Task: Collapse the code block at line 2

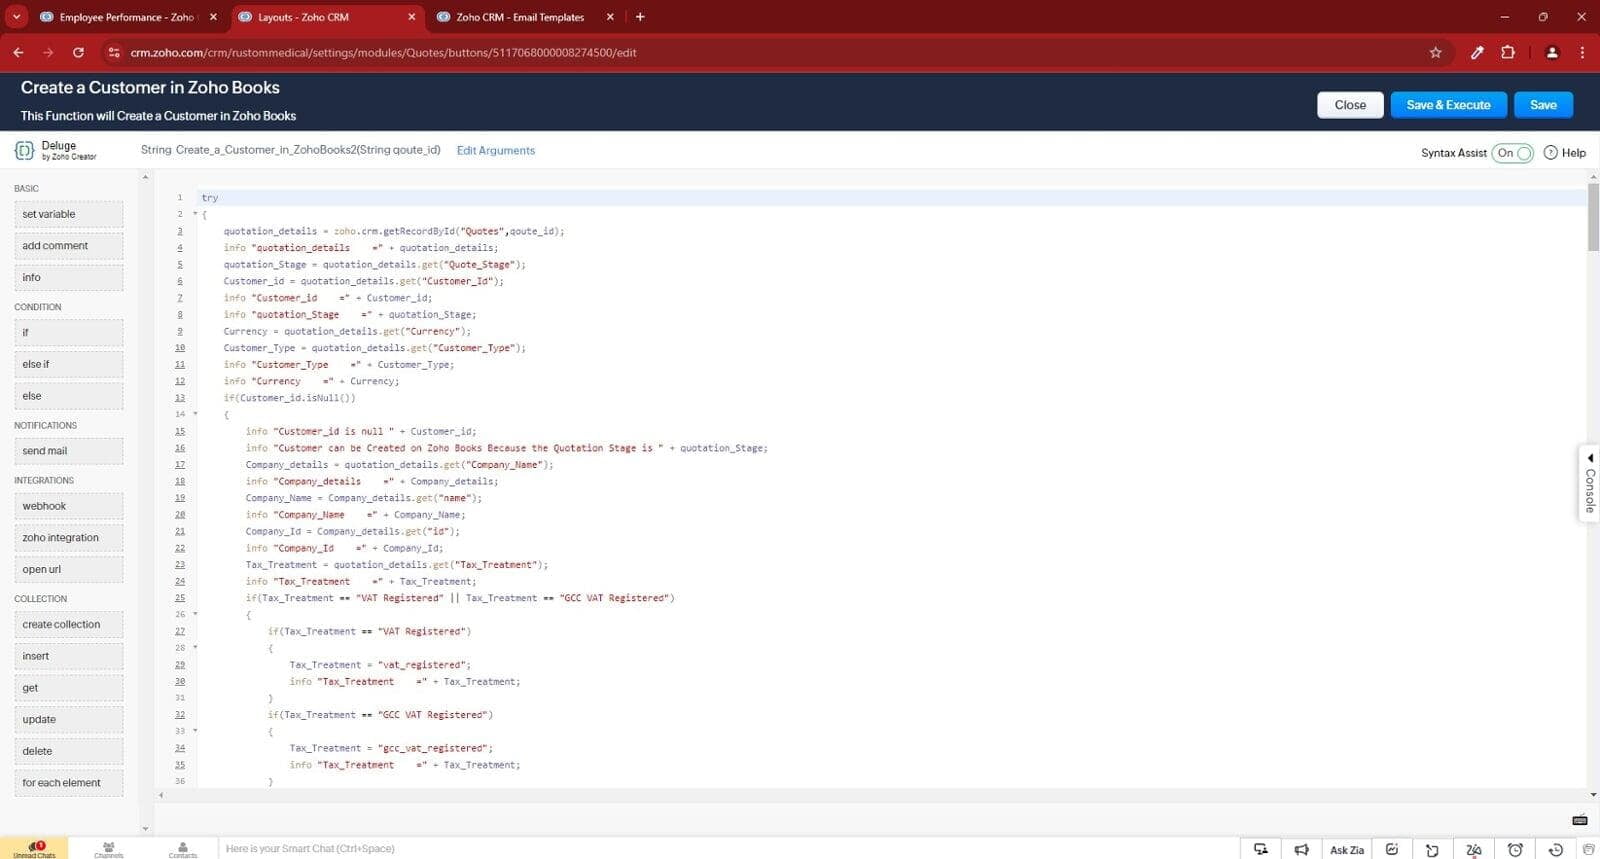Action: pos(195,214)
